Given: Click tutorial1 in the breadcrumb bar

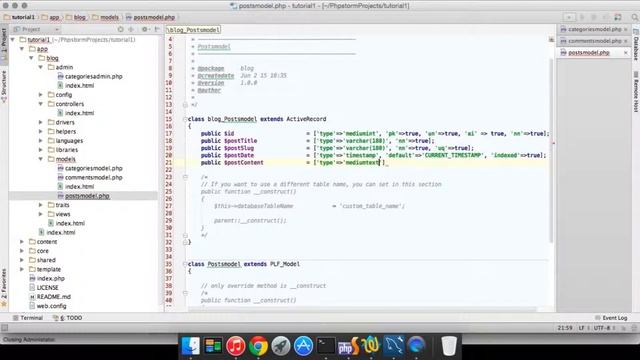Looking at the screenshot, I should (20, 17).
